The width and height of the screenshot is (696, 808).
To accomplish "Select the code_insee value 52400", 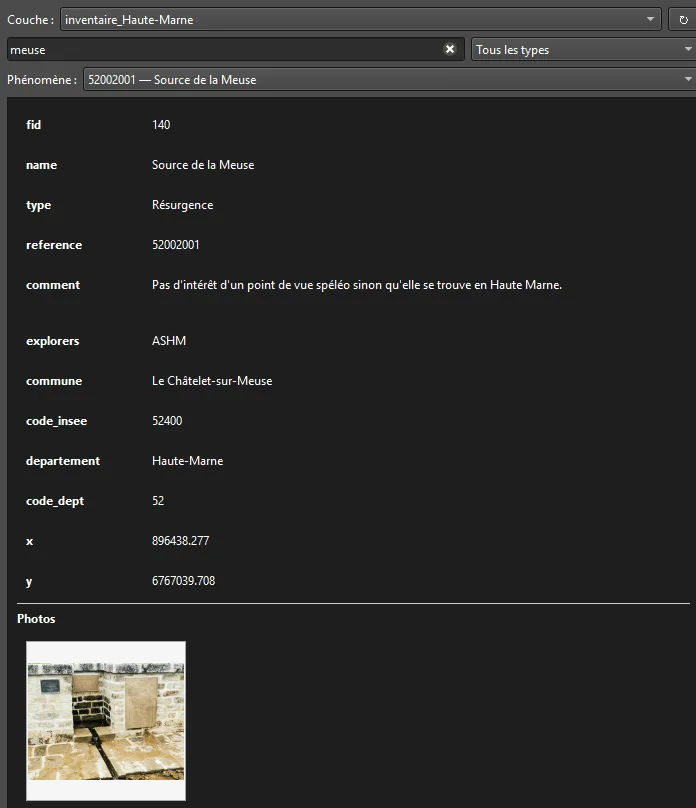I will pos(167,420).
